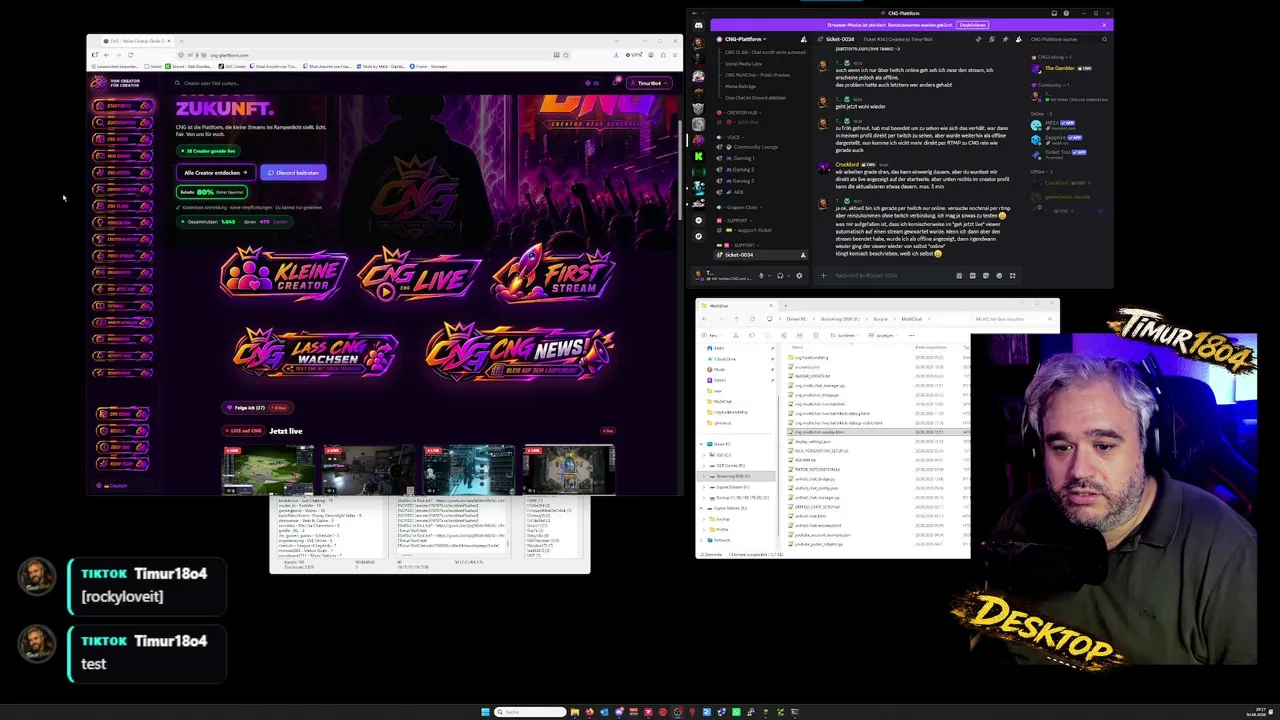Open microphone input options arrow in Discord
1280x720 pixels.
(770, 275)
